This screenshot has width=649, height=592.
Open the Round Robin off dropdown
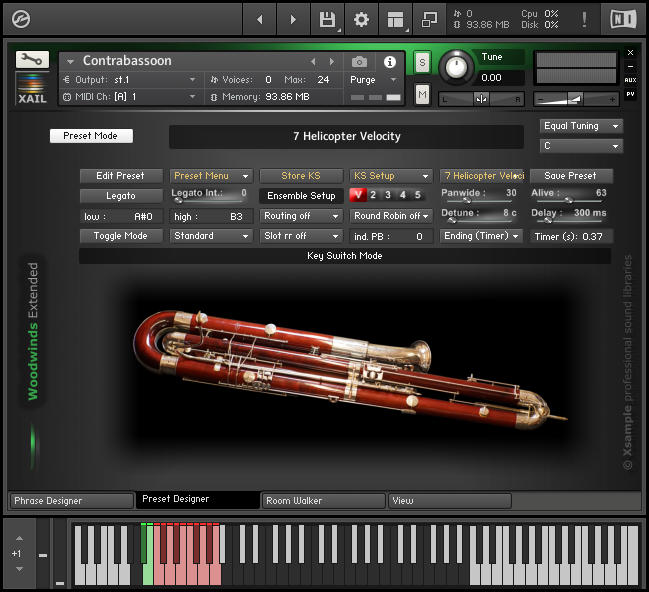391,216
